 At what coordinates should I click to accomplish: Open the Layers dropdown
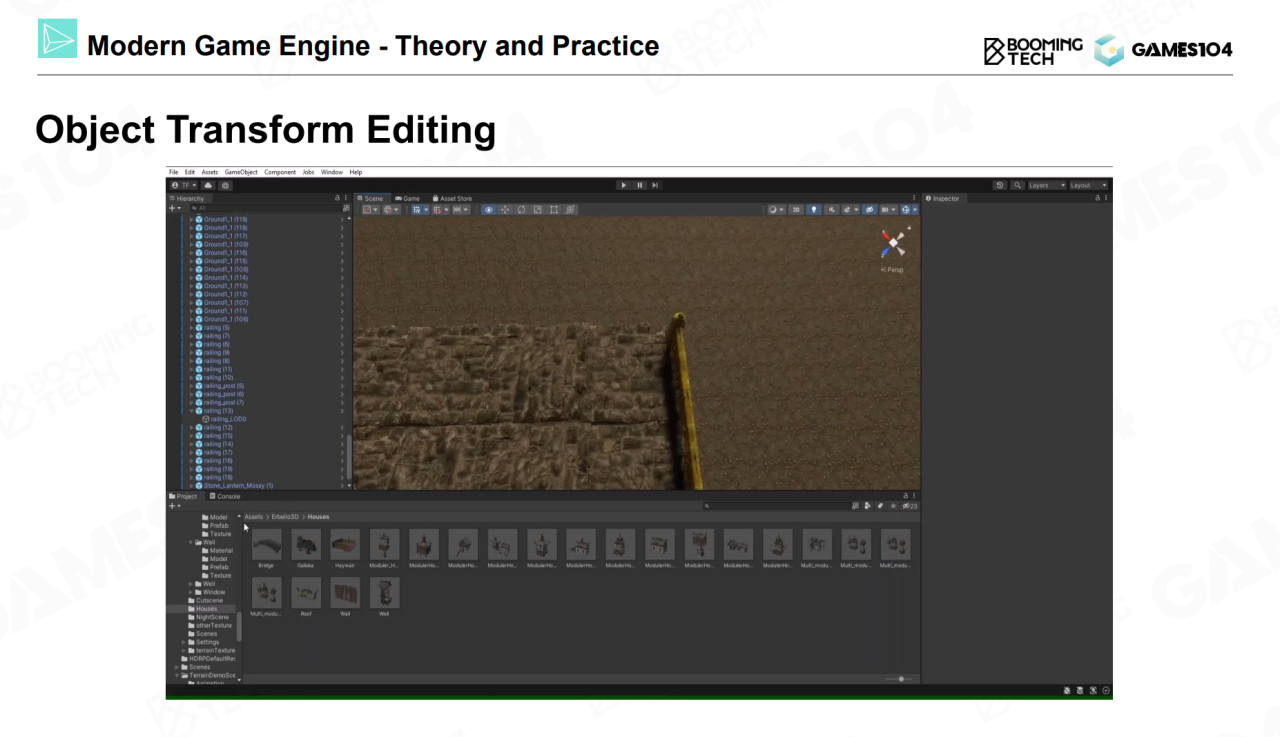[1046, 185]
